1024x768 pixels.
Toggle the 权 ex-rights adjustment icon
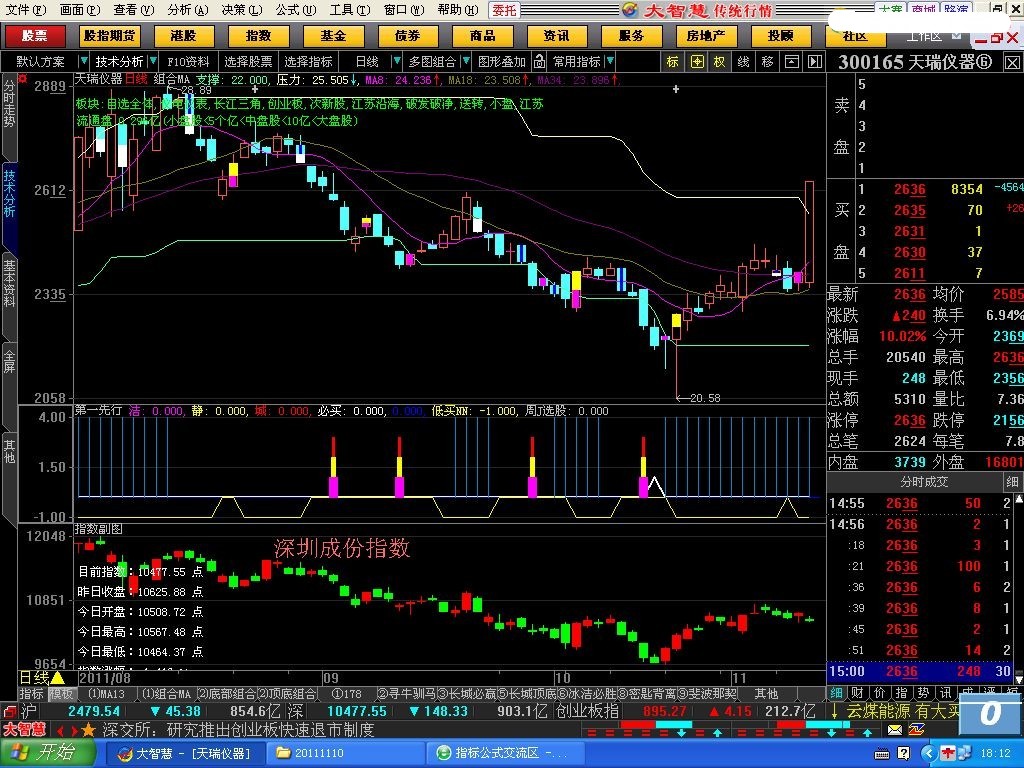pyautogui.click(x=720, y=62)
